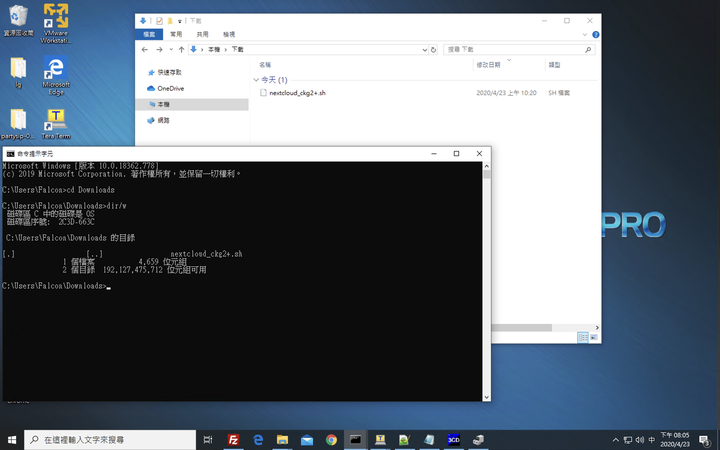Click the Explorer horizontal scrollbar thumb
The image size is (720, 450).
(522, 327)
